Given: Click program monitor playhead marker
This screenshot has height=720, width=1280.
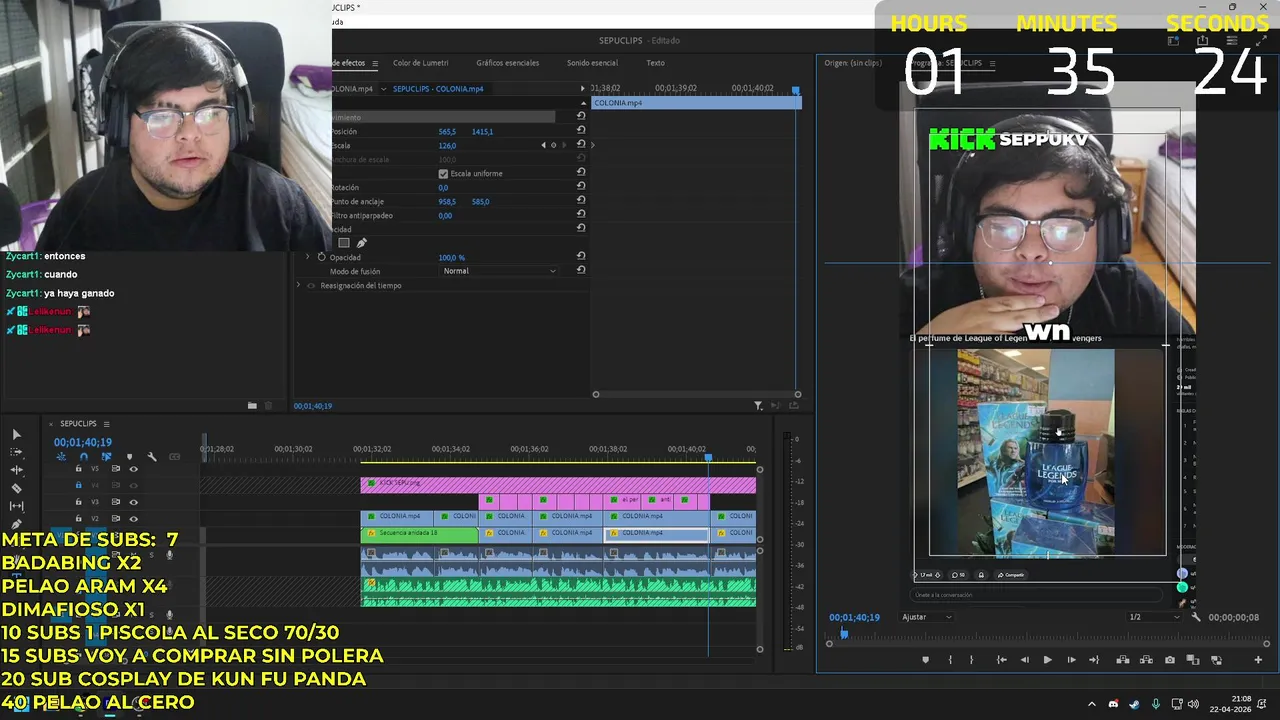Looking at the screenshot, I should coord(844,633).
